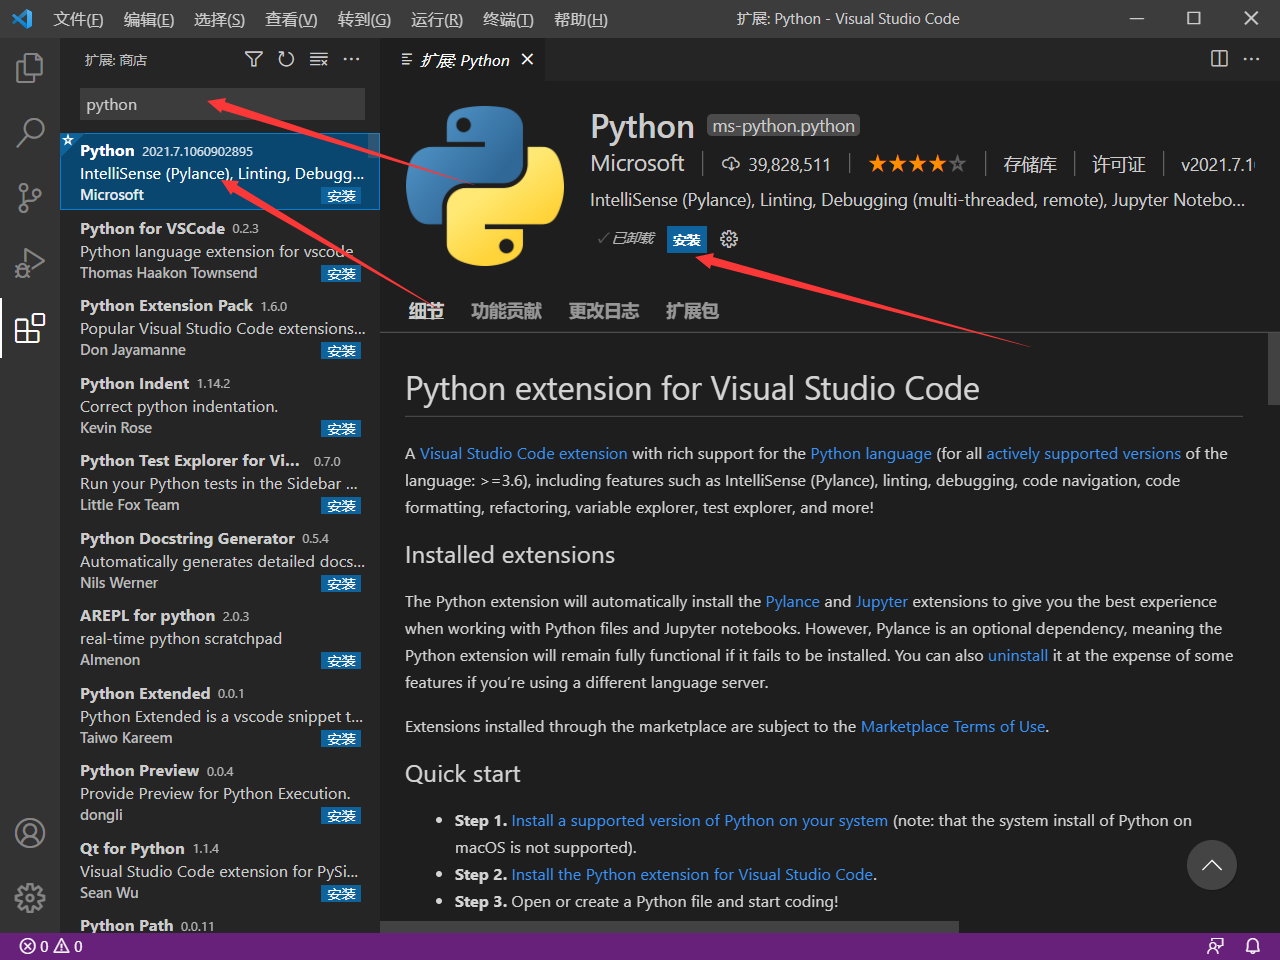
Task: Install the Python Extended extension
Action: pos(342,739)
